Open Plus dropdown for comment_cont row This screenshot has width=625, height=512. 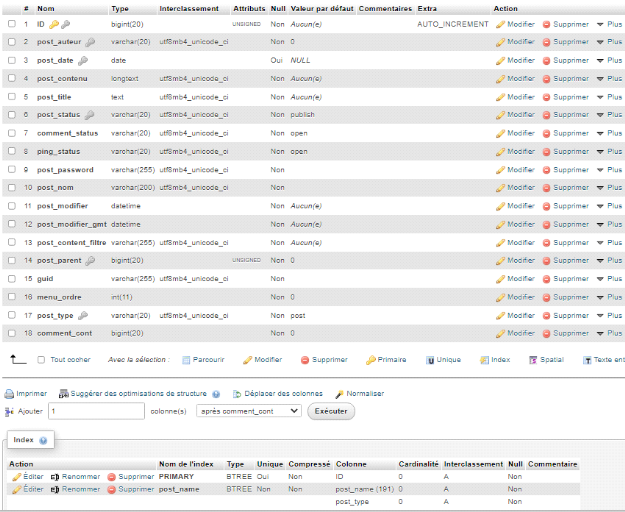click(x=609, y=333)
